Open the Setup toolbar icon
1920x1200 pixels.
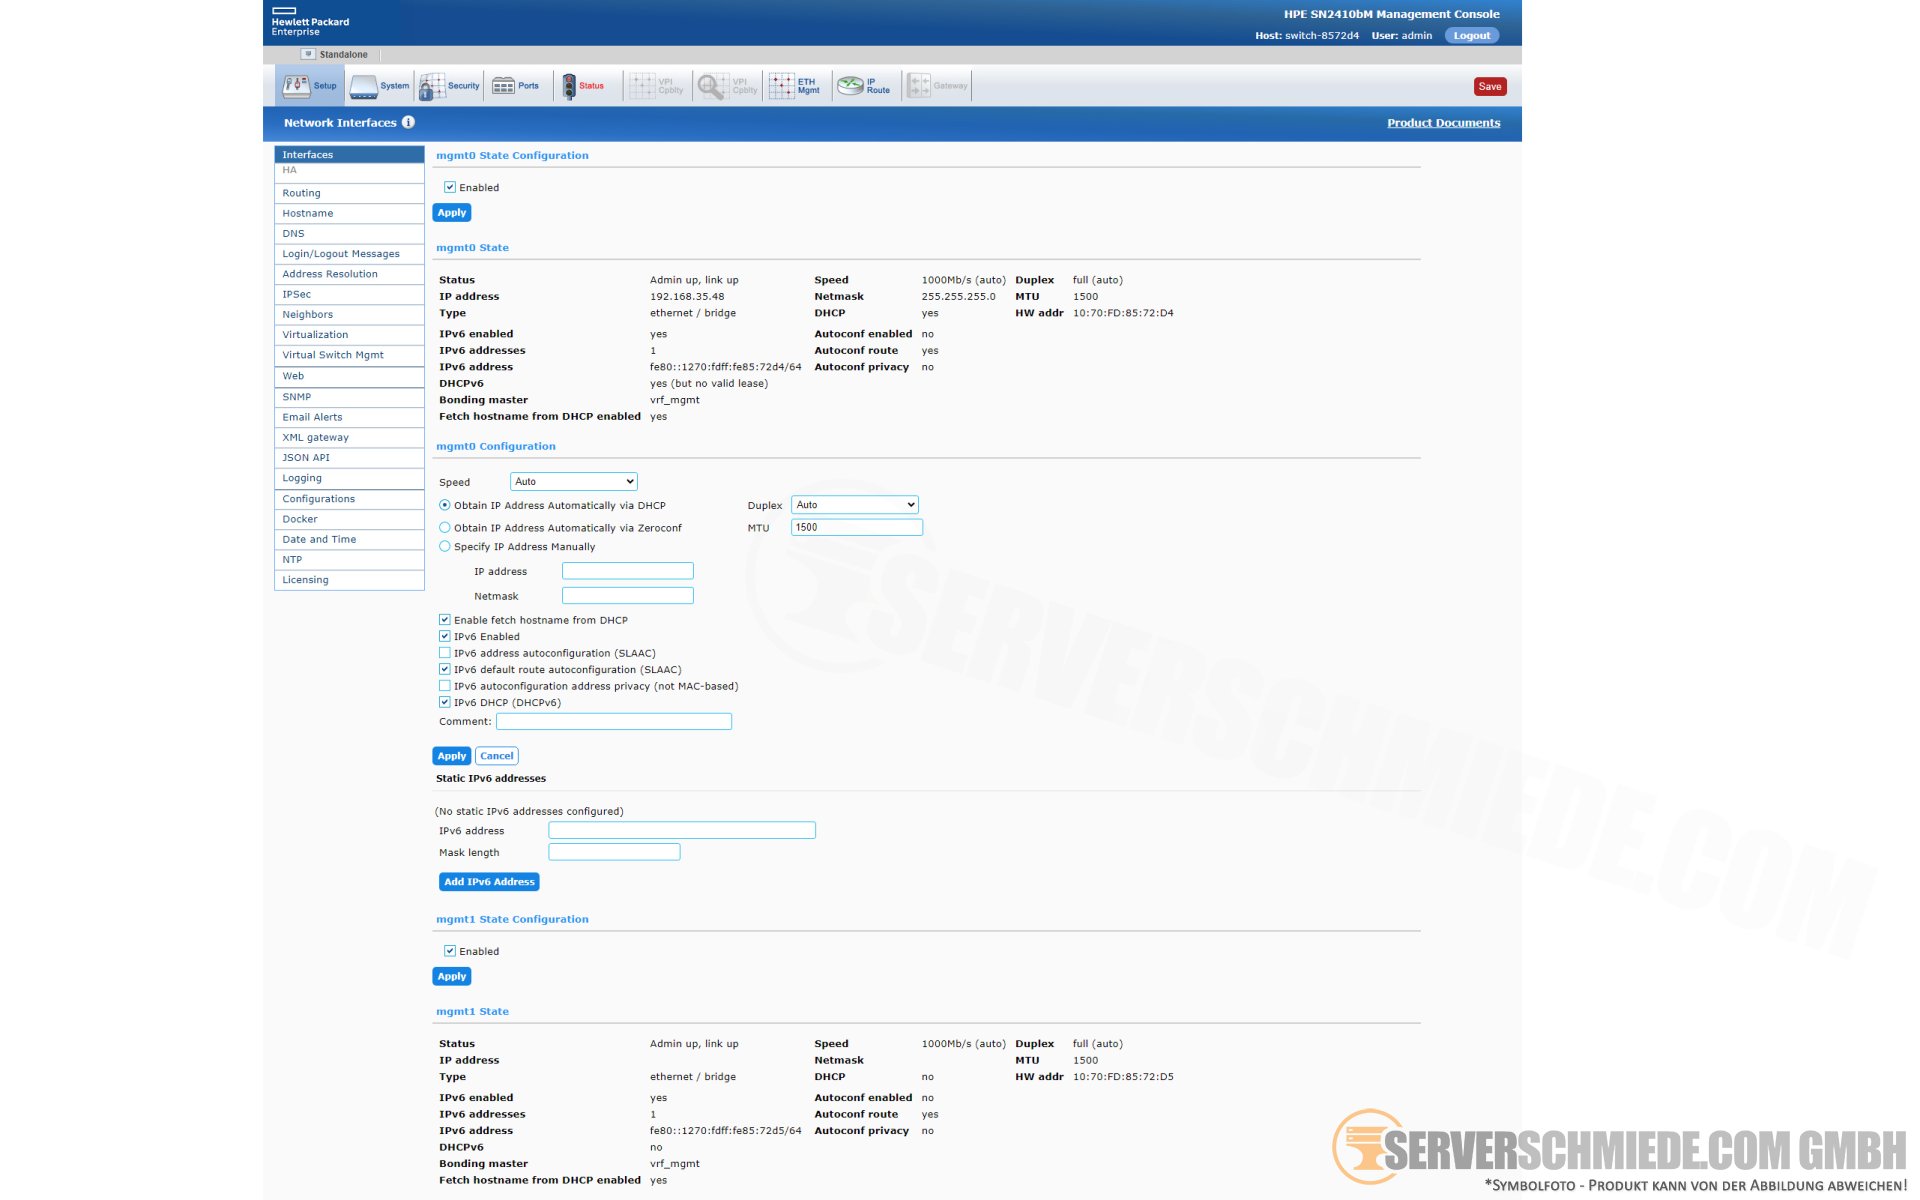(296, 86)
